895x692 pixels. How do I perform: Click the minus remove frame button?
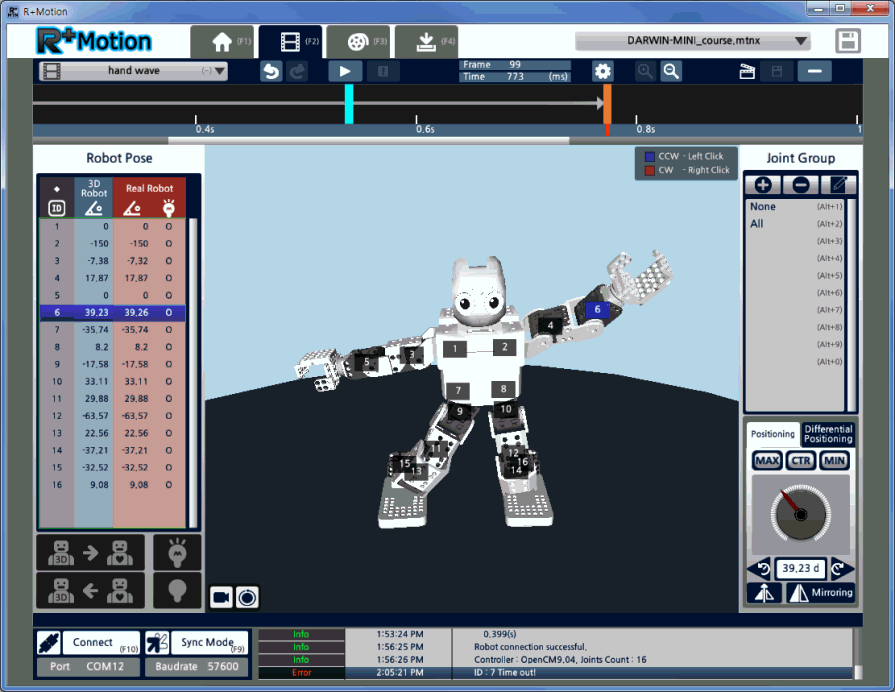[x=815, y=71]
